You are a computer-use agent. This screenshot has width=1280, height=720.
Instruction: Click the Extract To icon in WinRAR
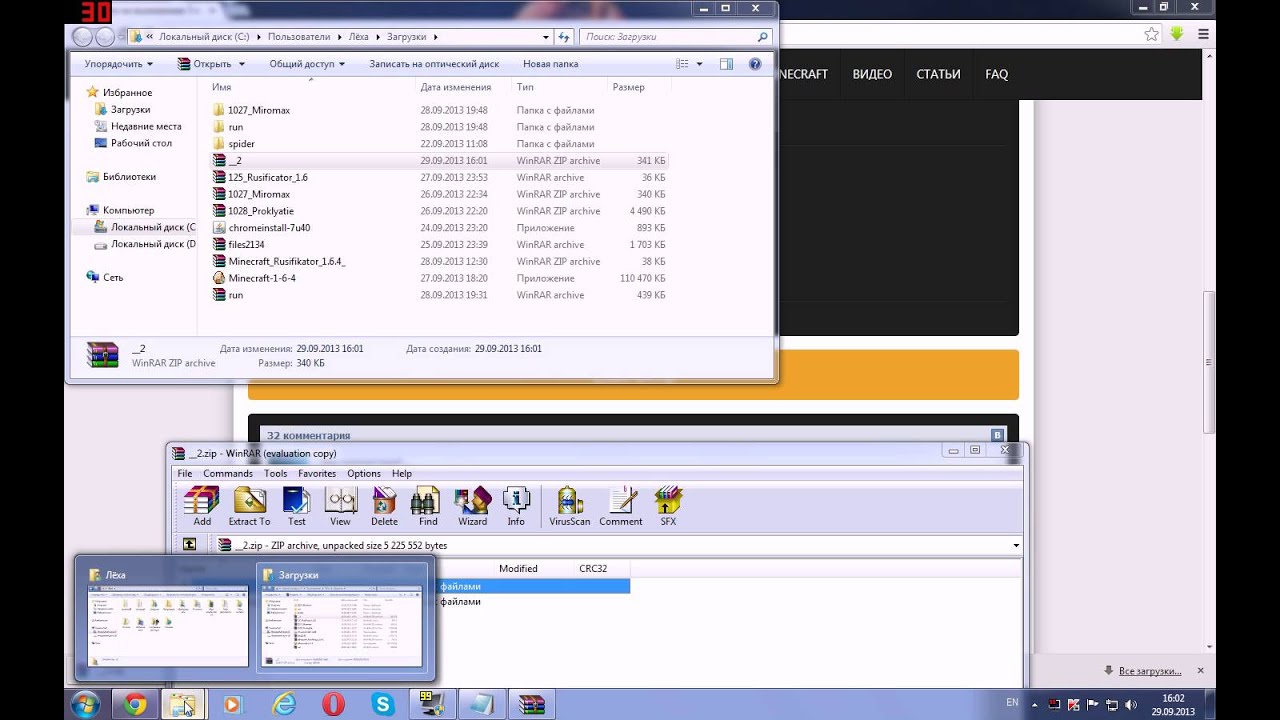249,506
